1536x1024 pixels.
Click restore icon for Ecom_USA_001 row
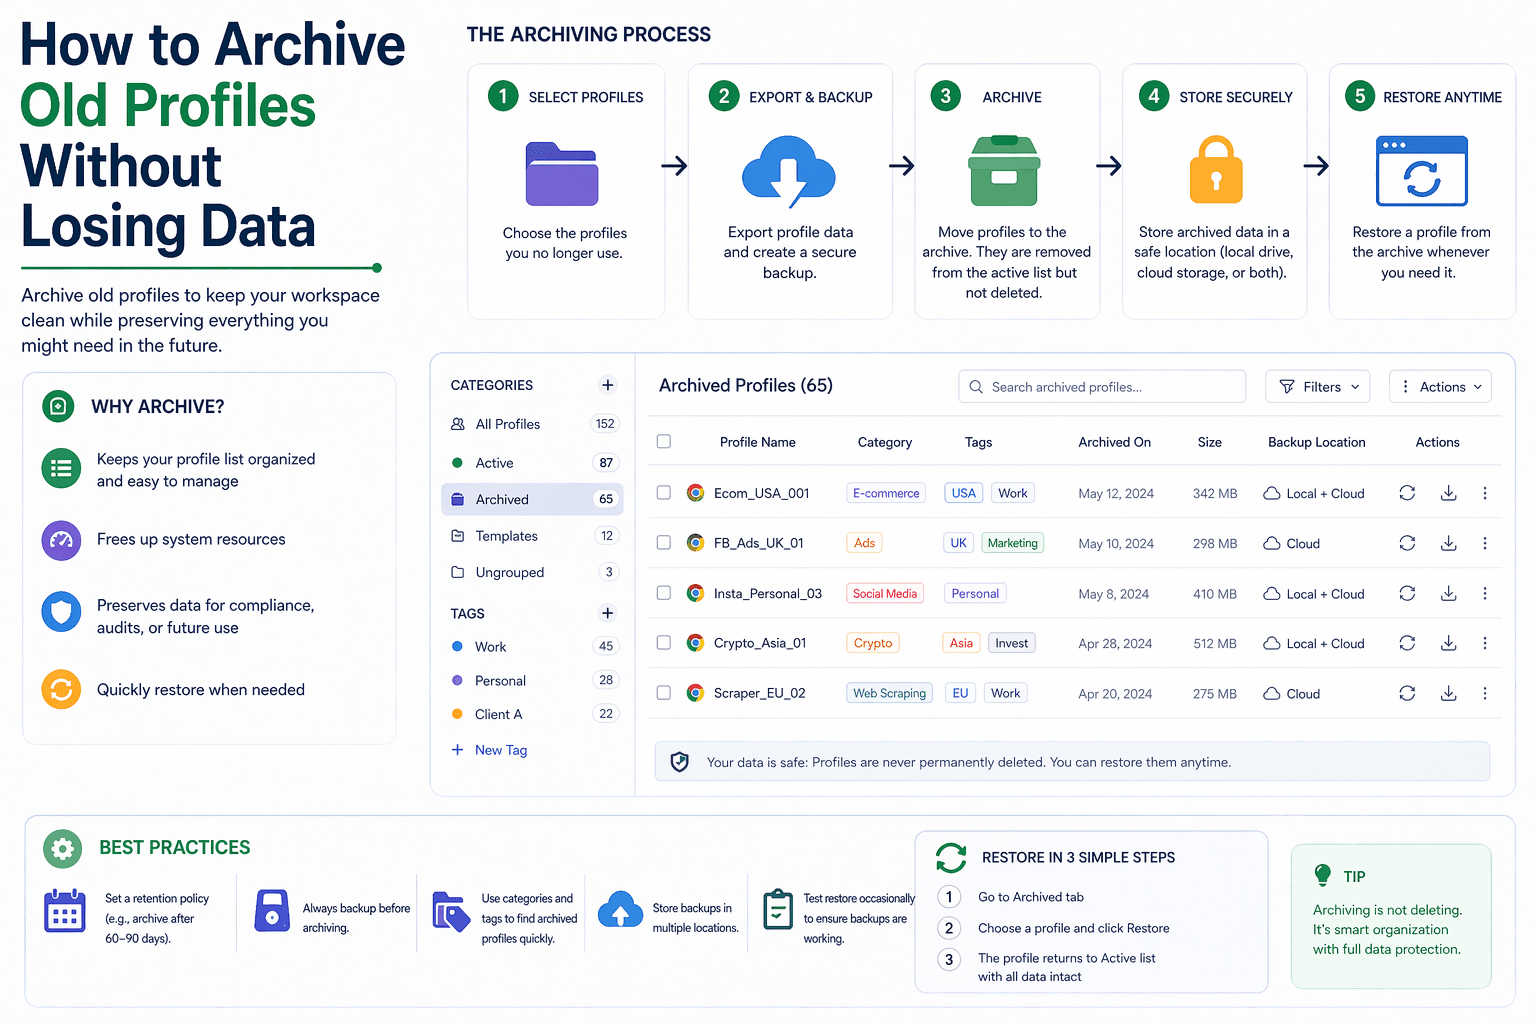[1407, 493]
